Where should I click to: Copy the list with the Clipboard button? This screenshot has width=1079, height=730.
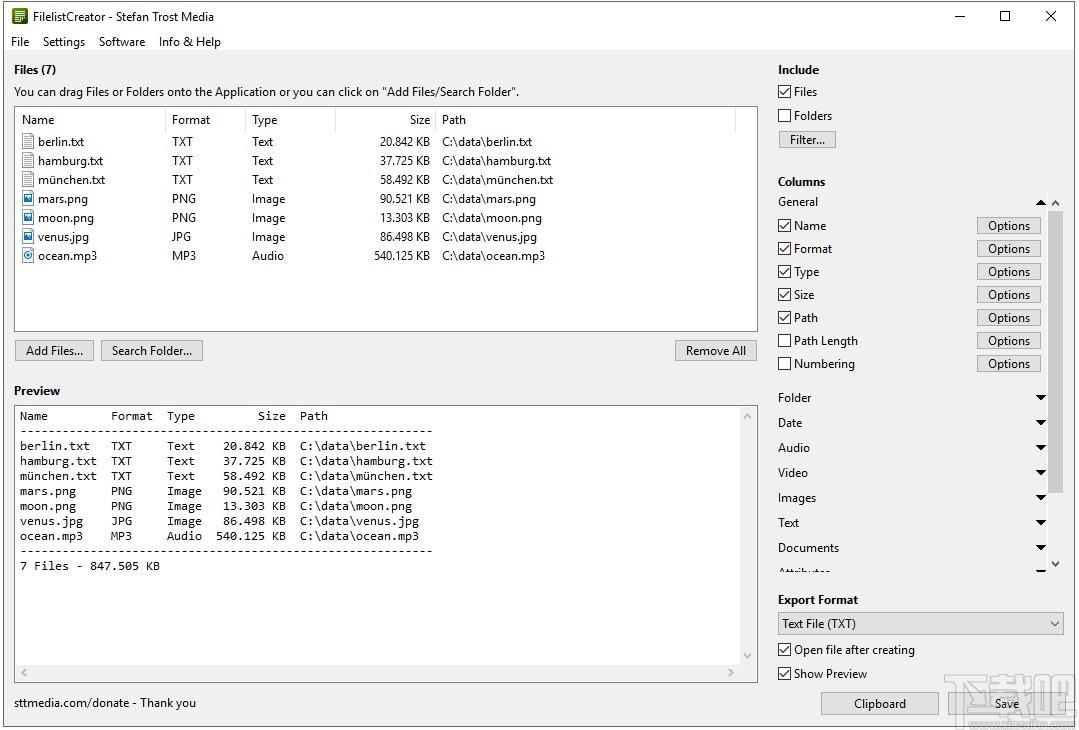pyautogui.click(x=880, y=704)
